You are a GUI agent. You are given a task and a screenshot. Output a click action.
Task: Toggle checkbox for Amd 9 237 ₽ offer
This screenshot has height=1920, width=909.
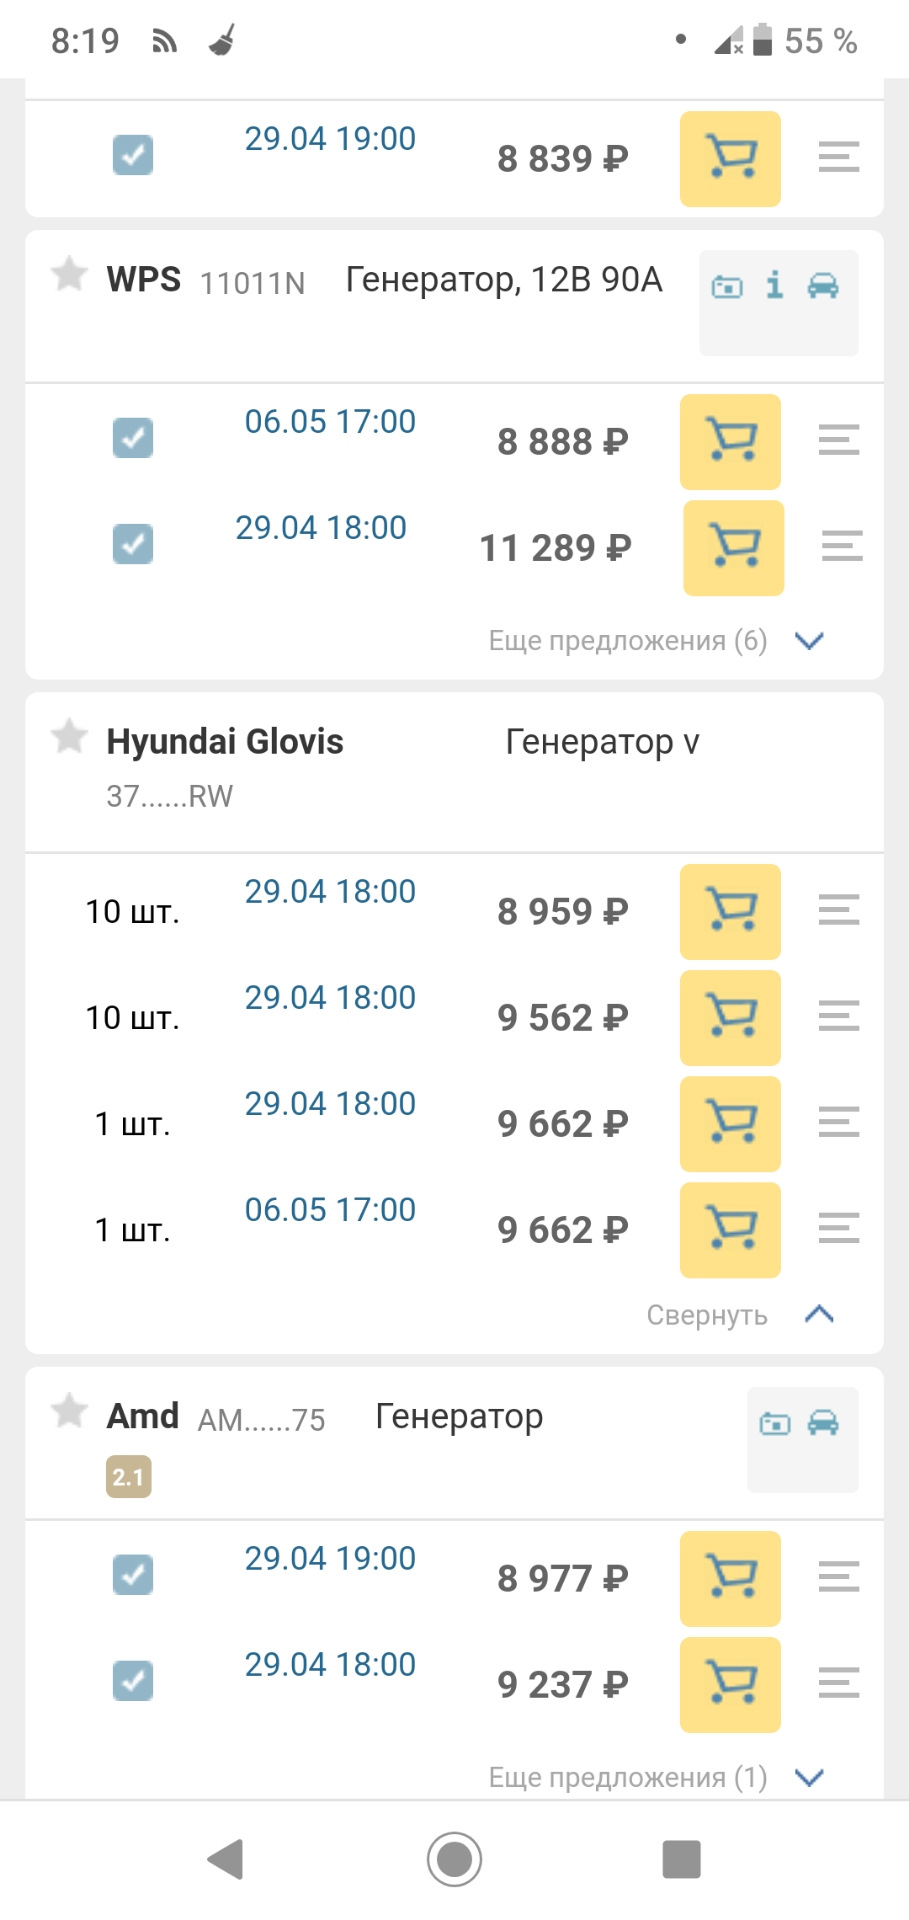click(133, 1681)
